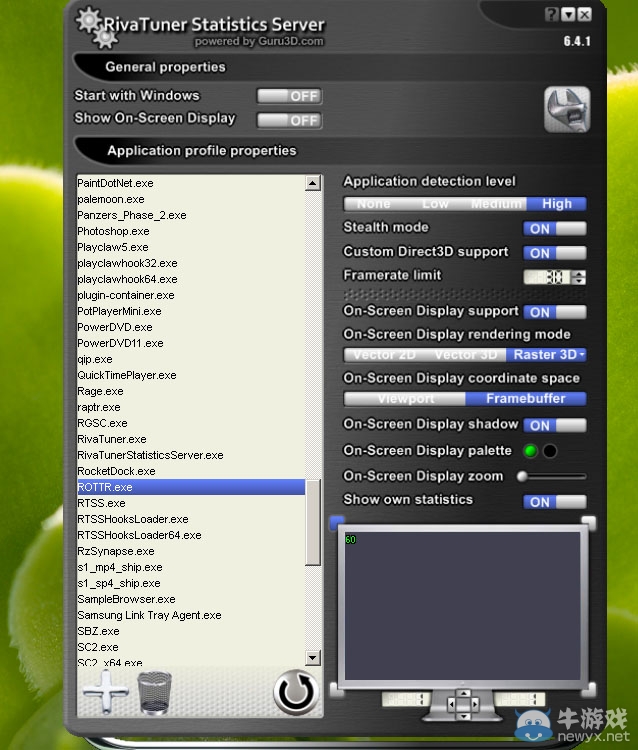The height and width of the screenshot is (750, 638).
Task: Disable Custom Direct3D support
Action: (x=555, y=253)
